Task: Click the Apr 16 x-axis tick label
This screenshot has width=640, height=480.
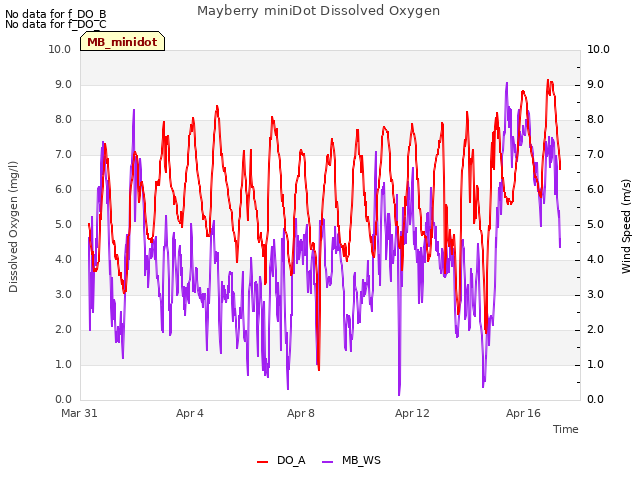Action: pos(523,413)
